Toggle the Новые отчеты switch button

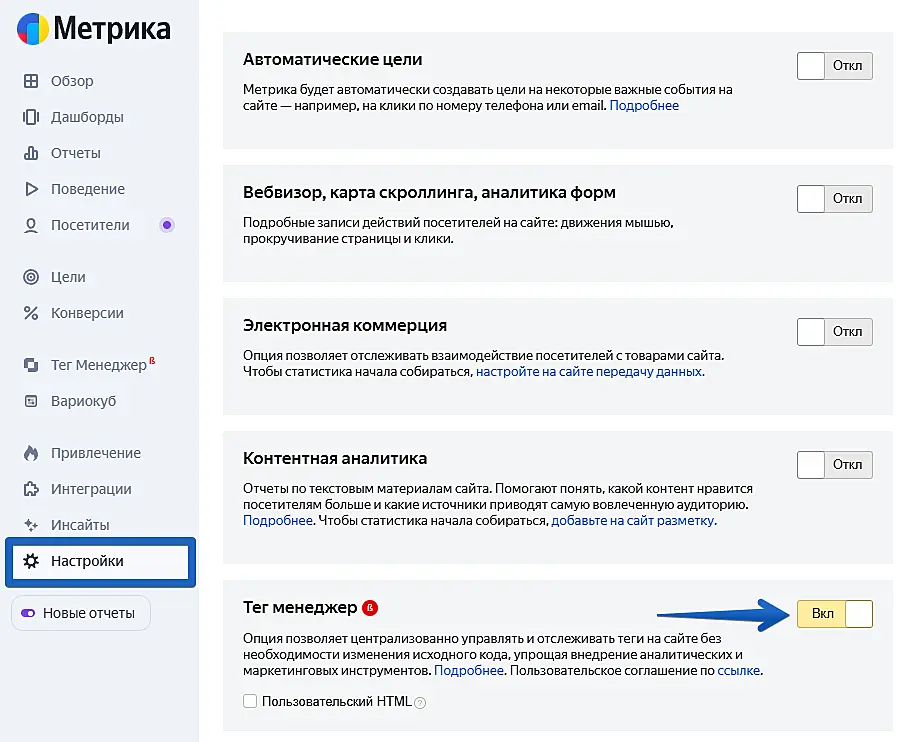80,613
